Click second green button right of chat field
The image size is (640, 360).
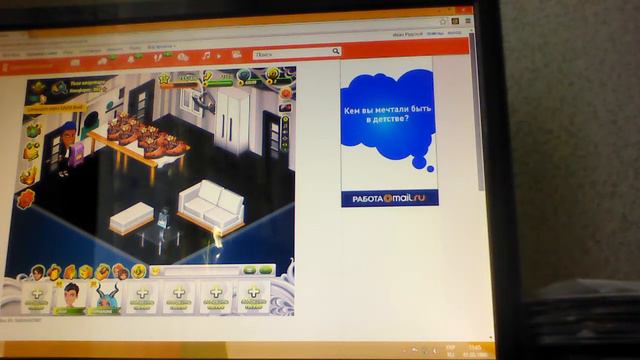point(267,269)
